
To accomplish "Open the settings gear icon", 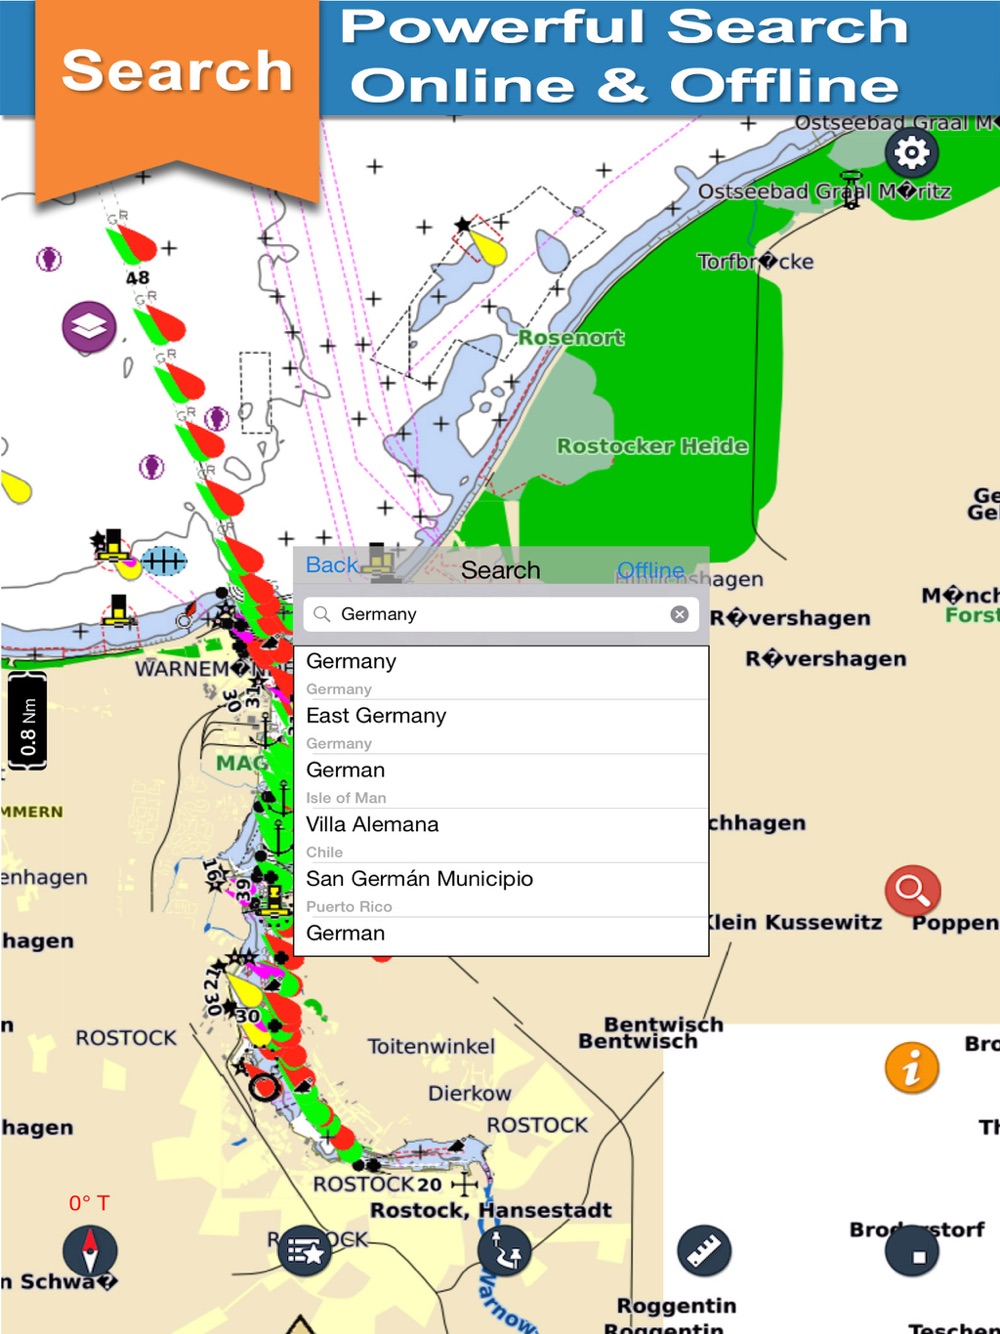I will click(911, 153).
